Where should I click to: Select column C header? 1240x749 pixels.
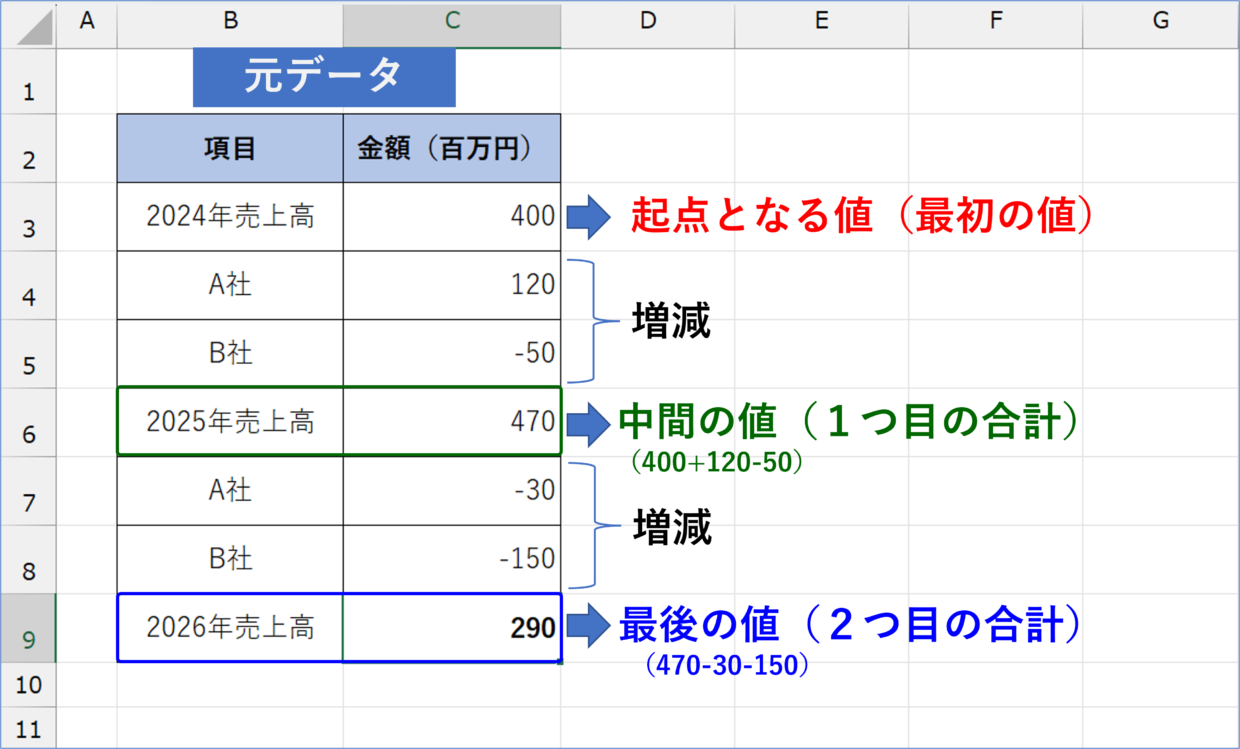pos(452,22)
